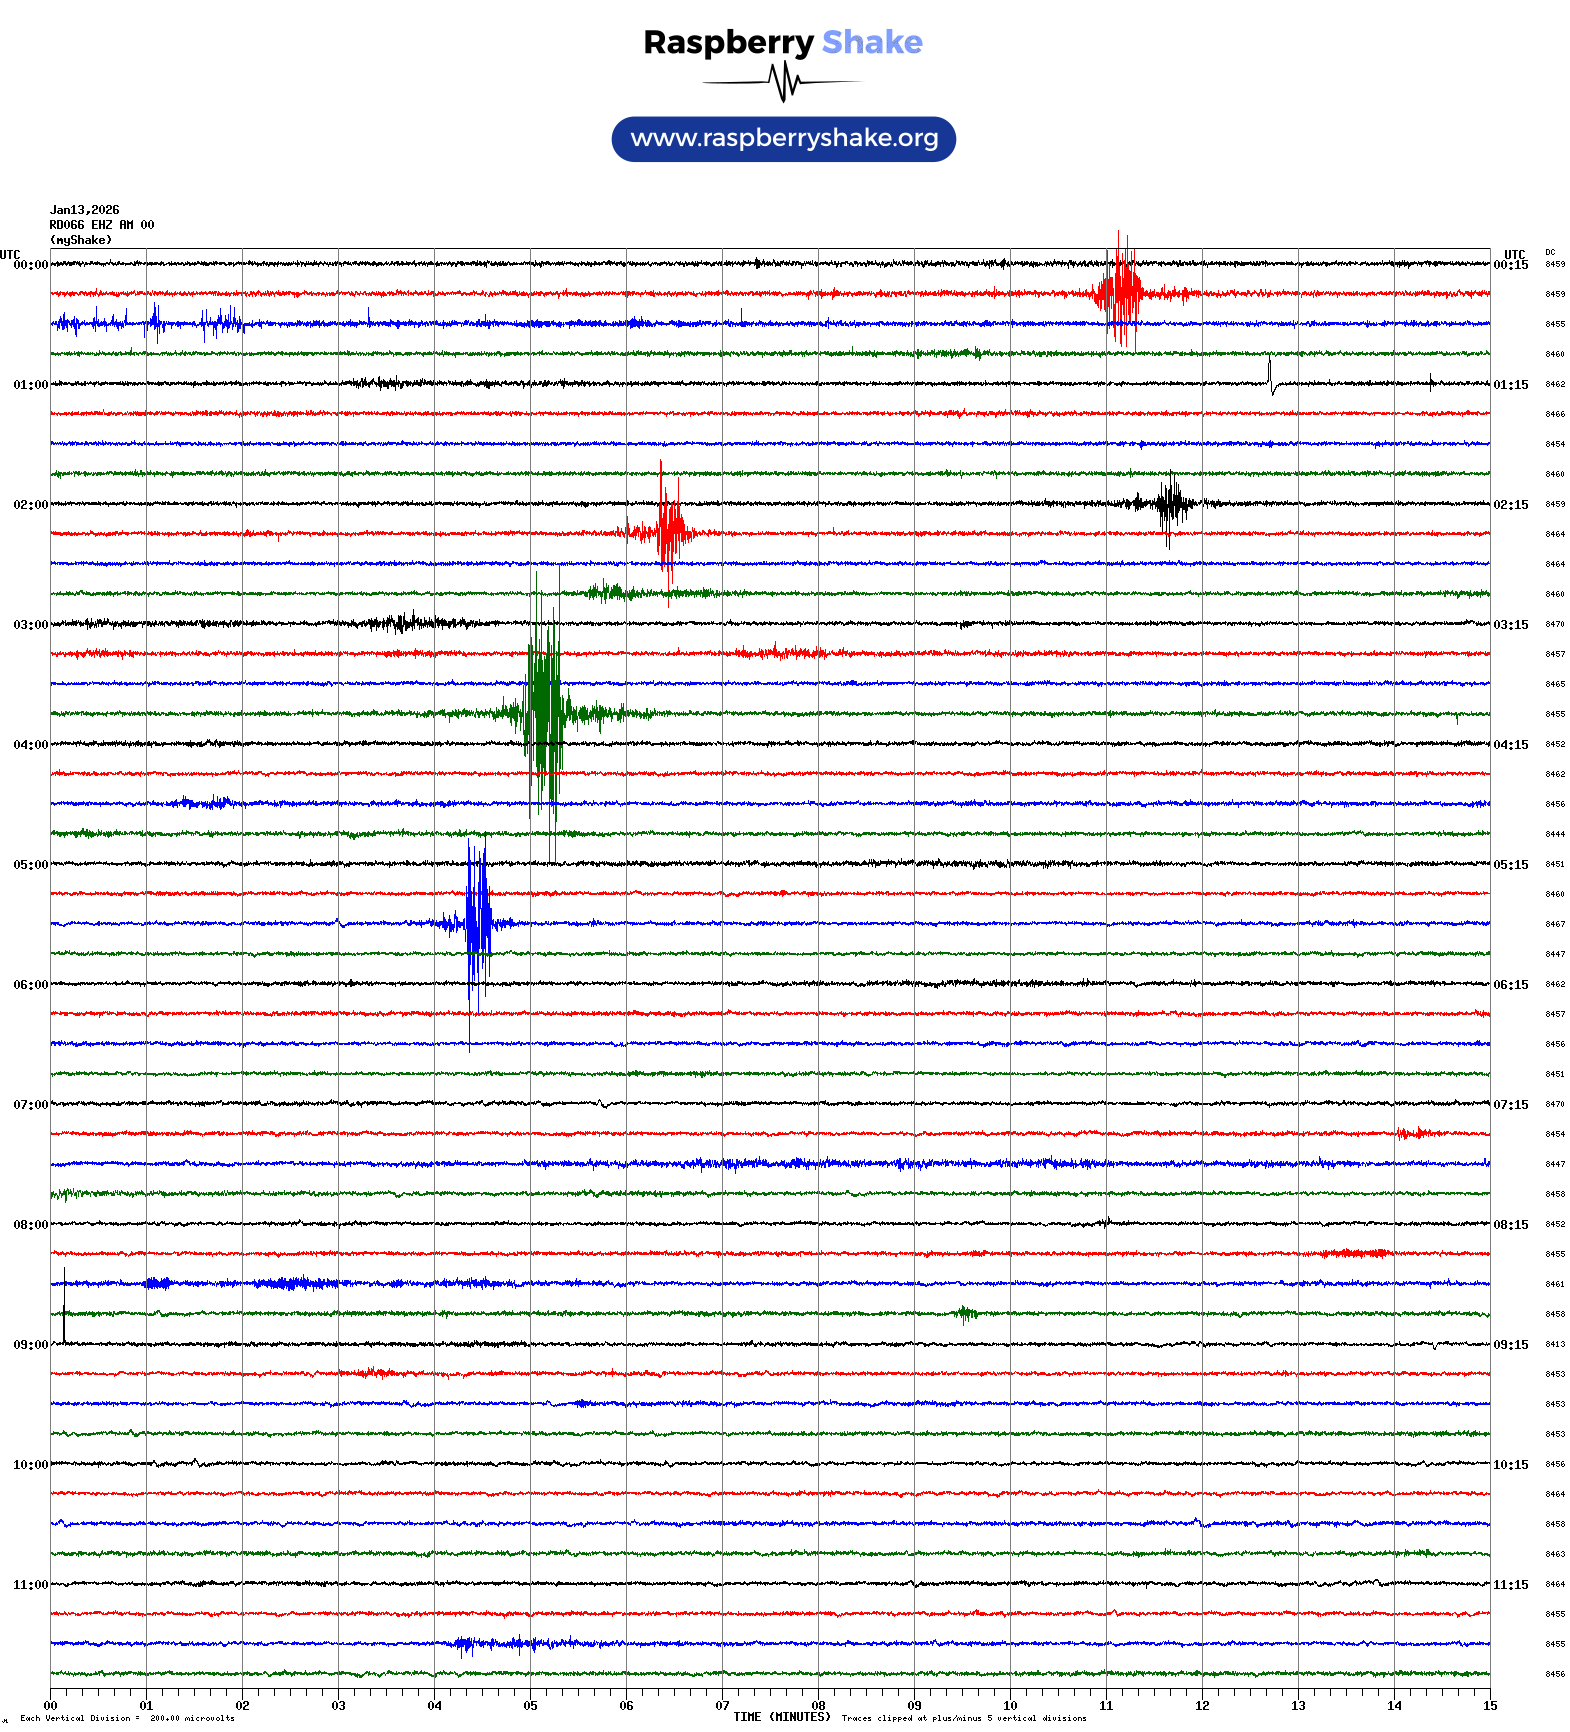Click the Raspberry Shake logo text
Image resolution: width=1570 pixels, height=1732 pixels.
click(x=783, y=42)
